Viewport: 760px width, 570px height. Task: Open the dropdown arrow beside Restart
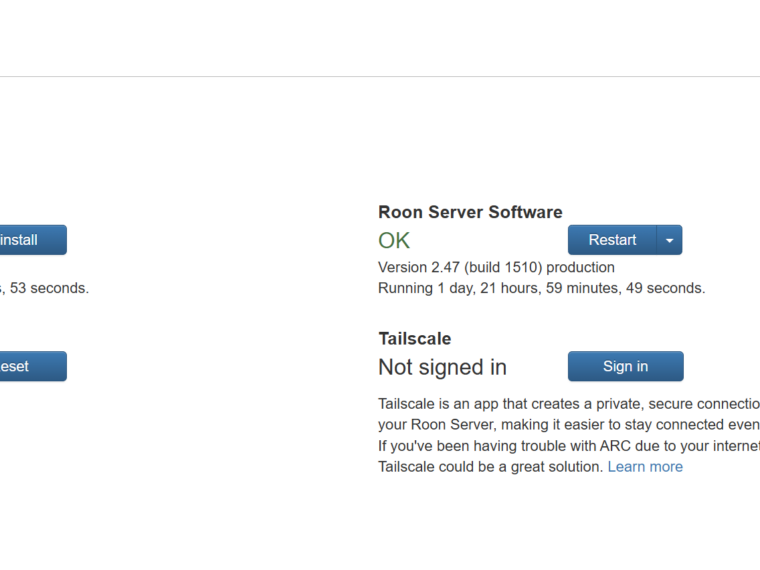[669, 240]
